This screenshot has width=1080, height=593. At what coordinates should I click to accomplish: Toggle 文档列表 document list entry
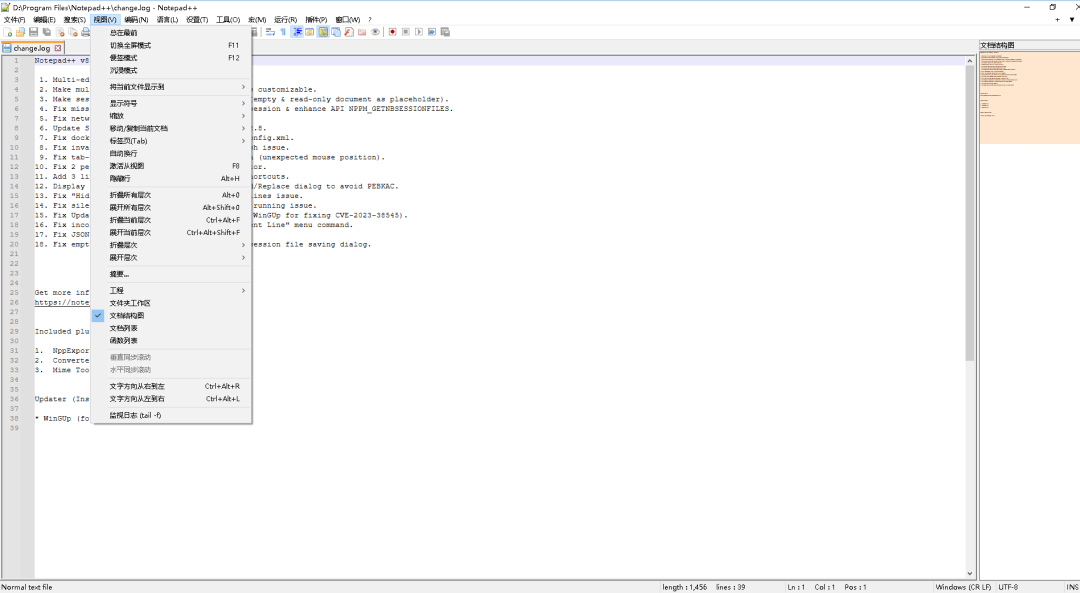(x=172, y=328)
